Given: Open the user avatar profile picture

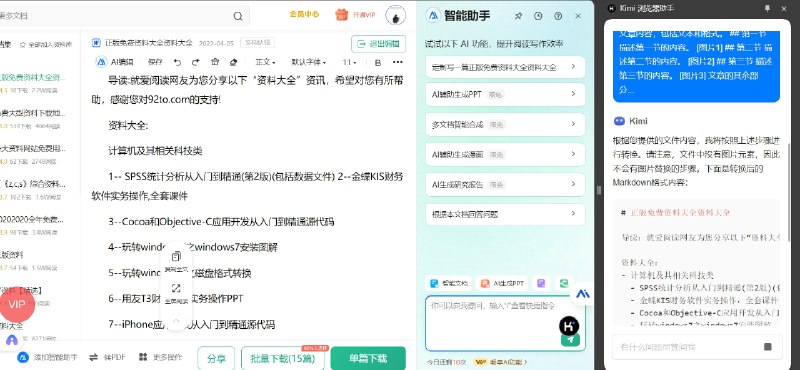Looking at the screenshot, I should pyautogui.click(x=395, y=16).
